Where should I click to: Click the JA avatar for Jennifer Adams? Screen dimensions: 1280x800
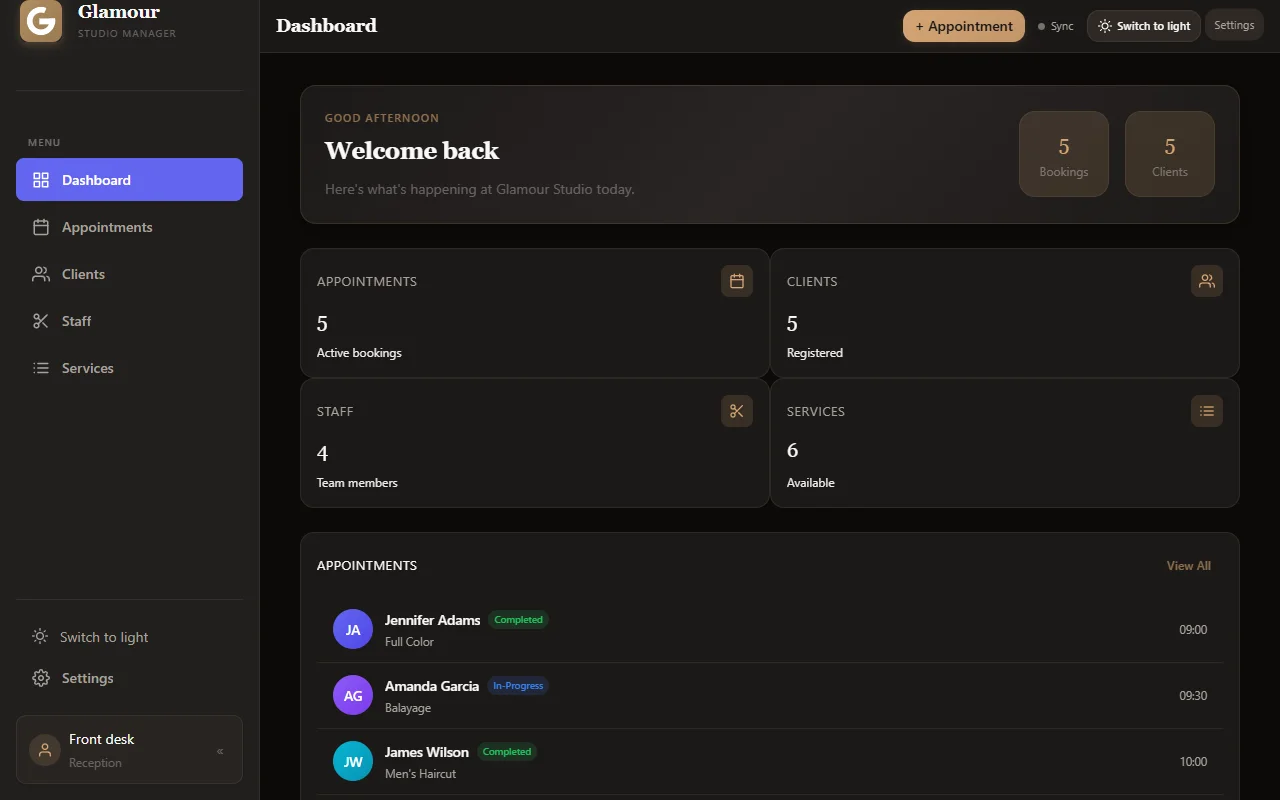pyautogui.click(x=353, y=630)
